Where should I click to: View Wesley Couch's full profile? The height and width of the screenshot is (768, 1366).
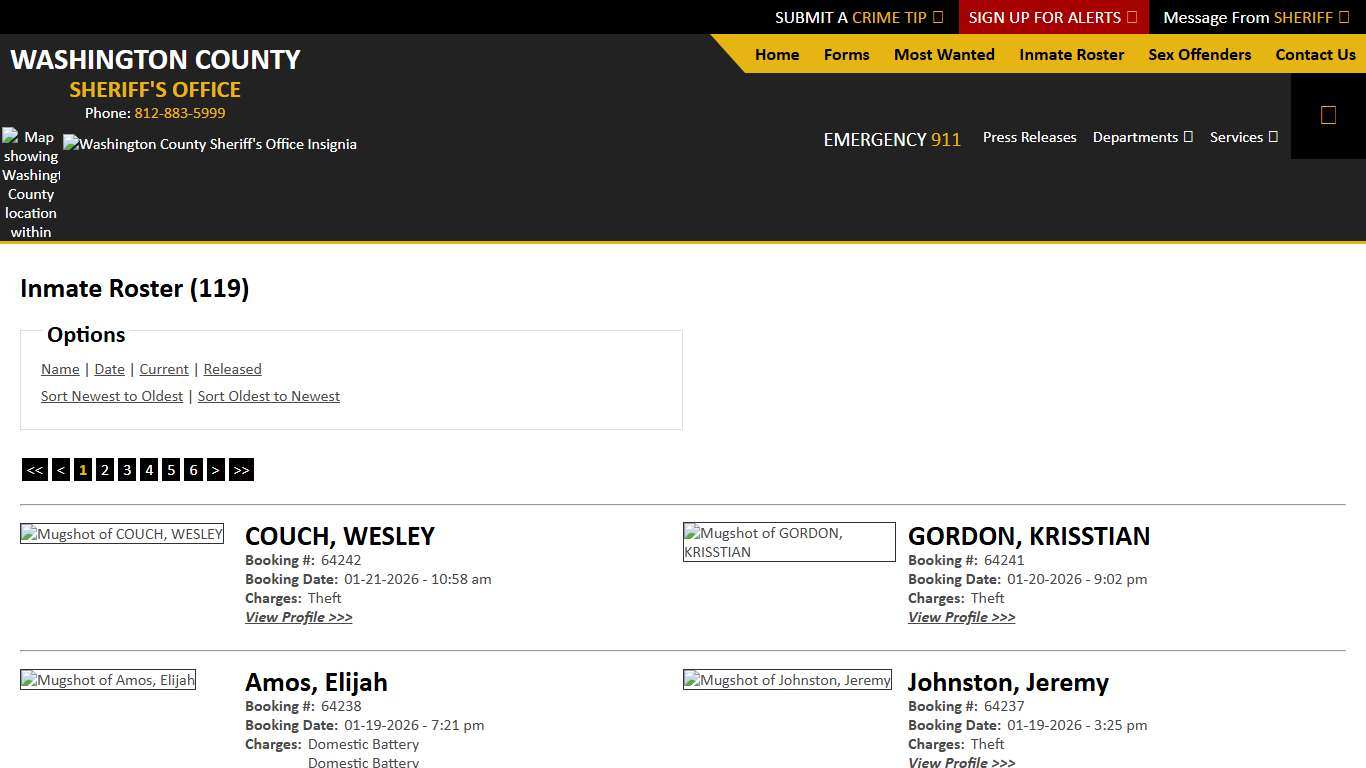point(298,617)
